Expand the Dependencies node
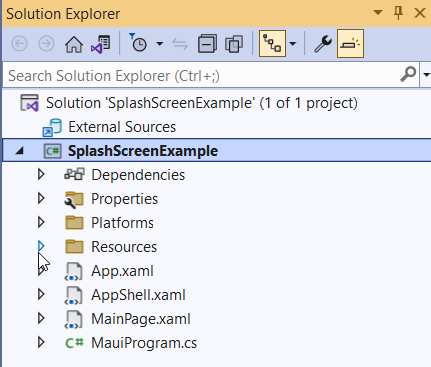 (x=41, y=174)
